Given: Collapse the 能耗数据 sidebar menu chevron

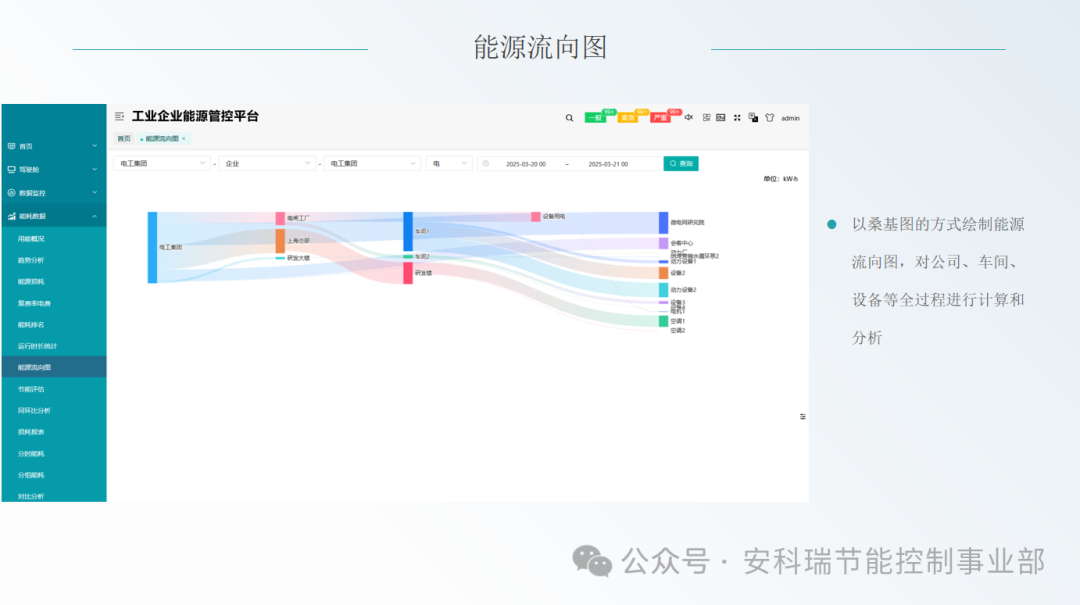Looking at the screenshot, I should tap(94, 216).
